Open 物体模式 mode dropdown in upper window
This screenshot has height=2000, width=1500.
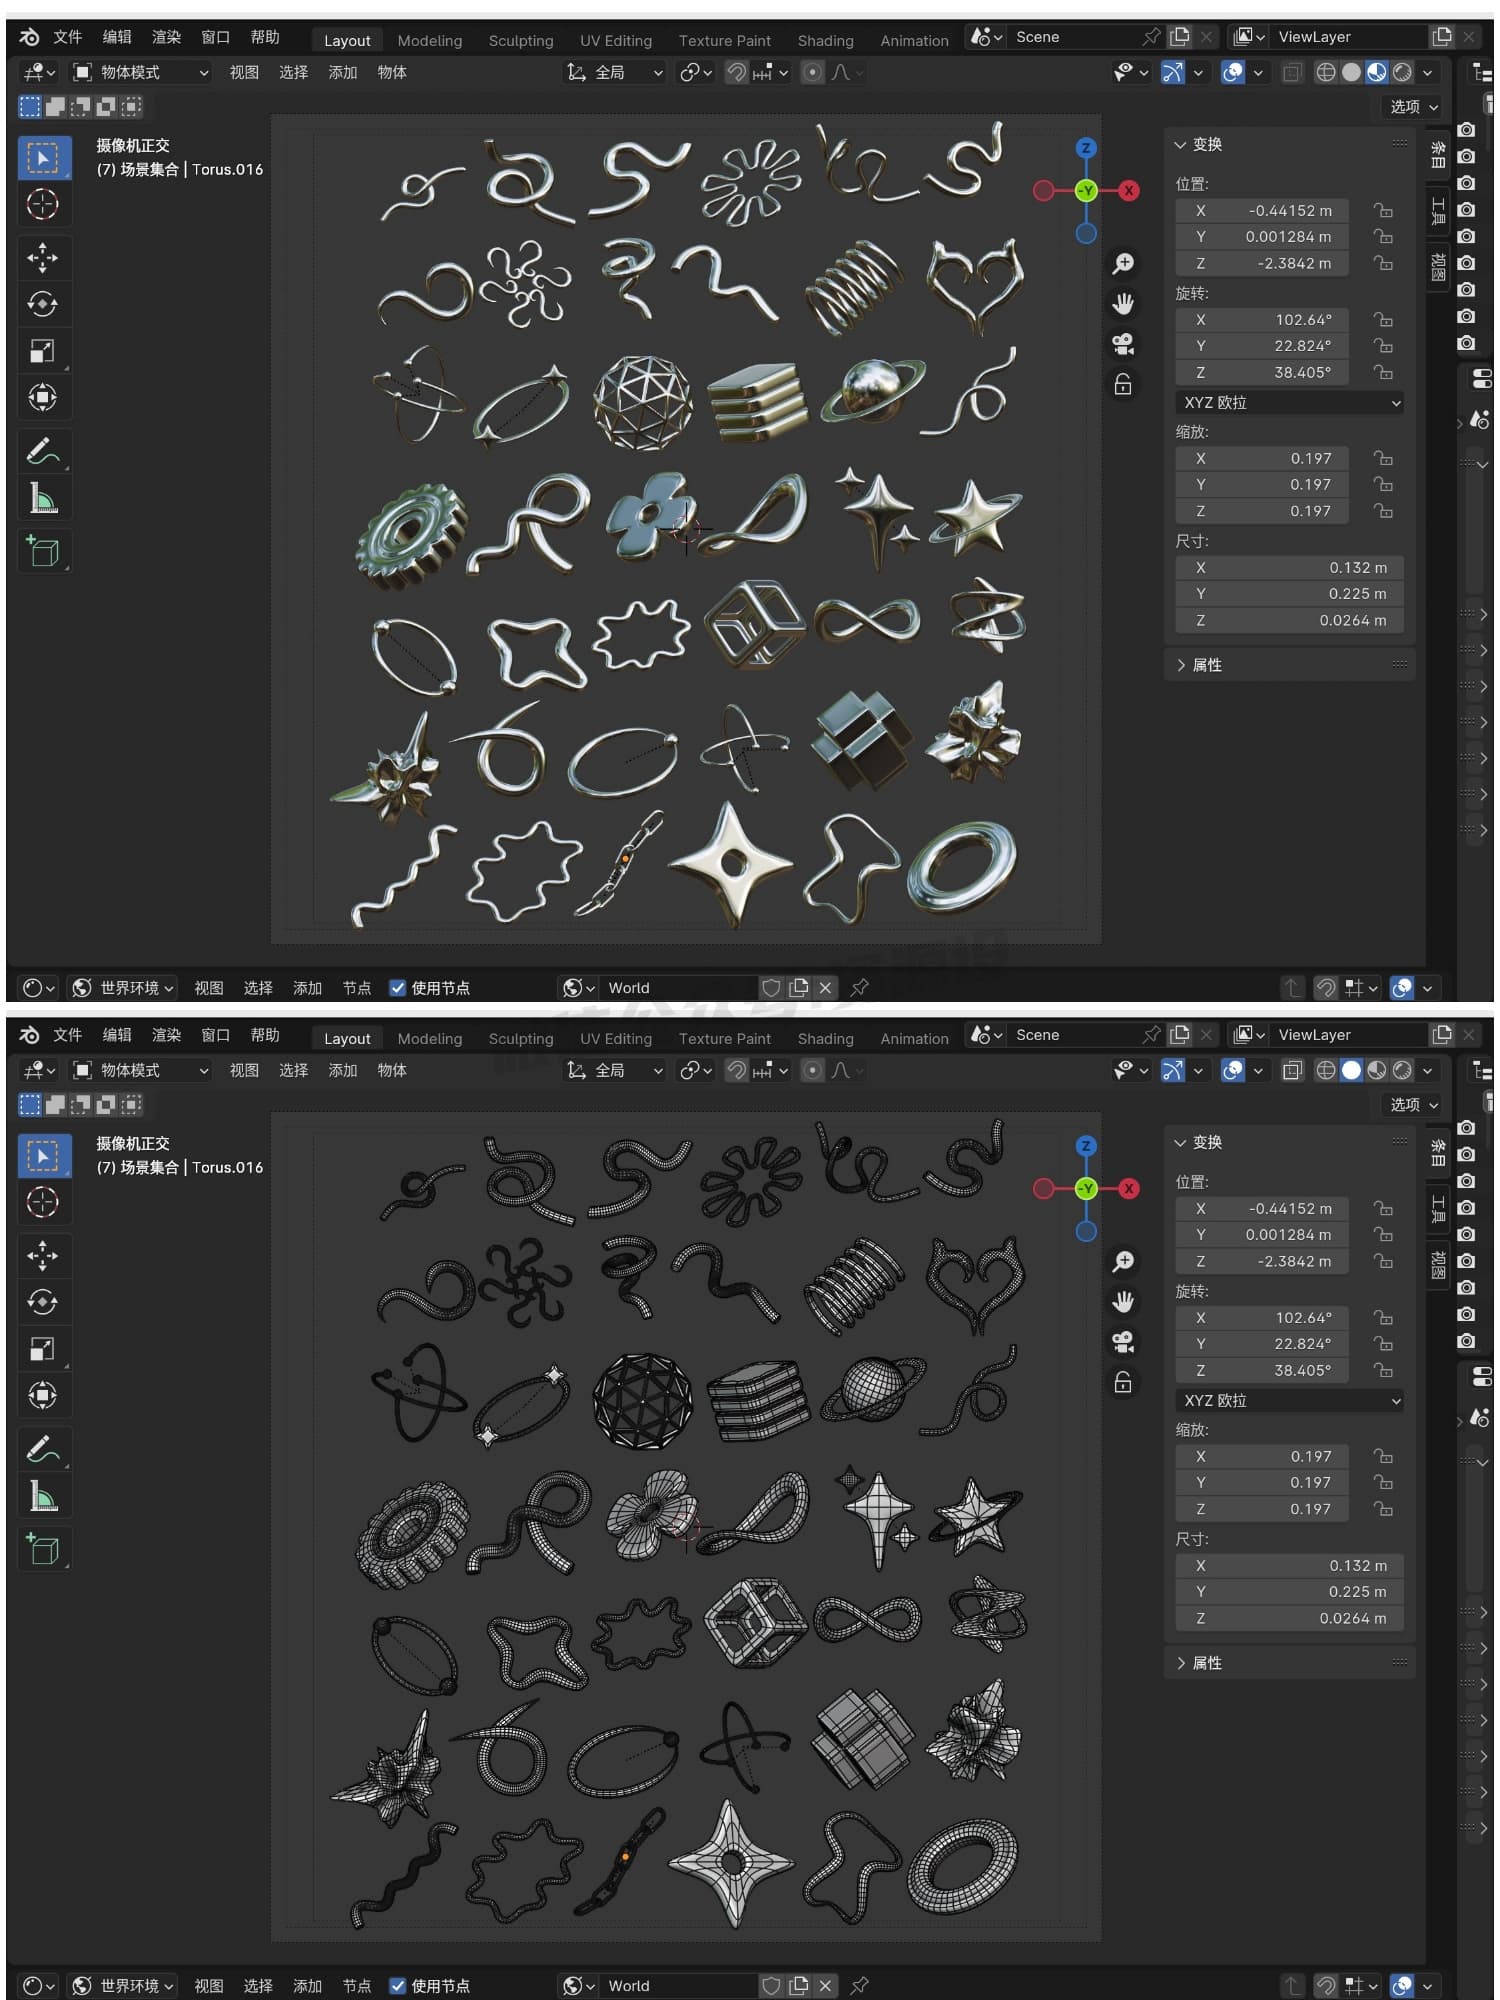[142, 72]
